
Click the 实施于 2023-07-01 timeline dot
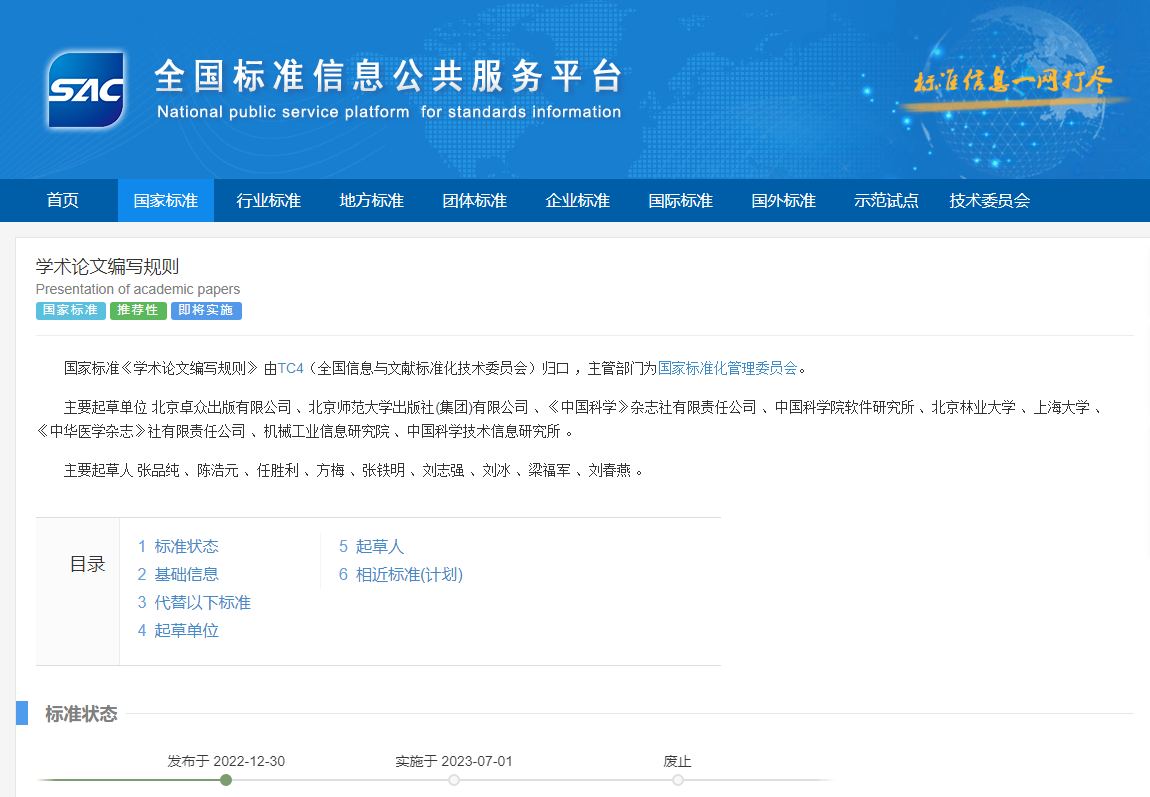click(x=454, y=780)
